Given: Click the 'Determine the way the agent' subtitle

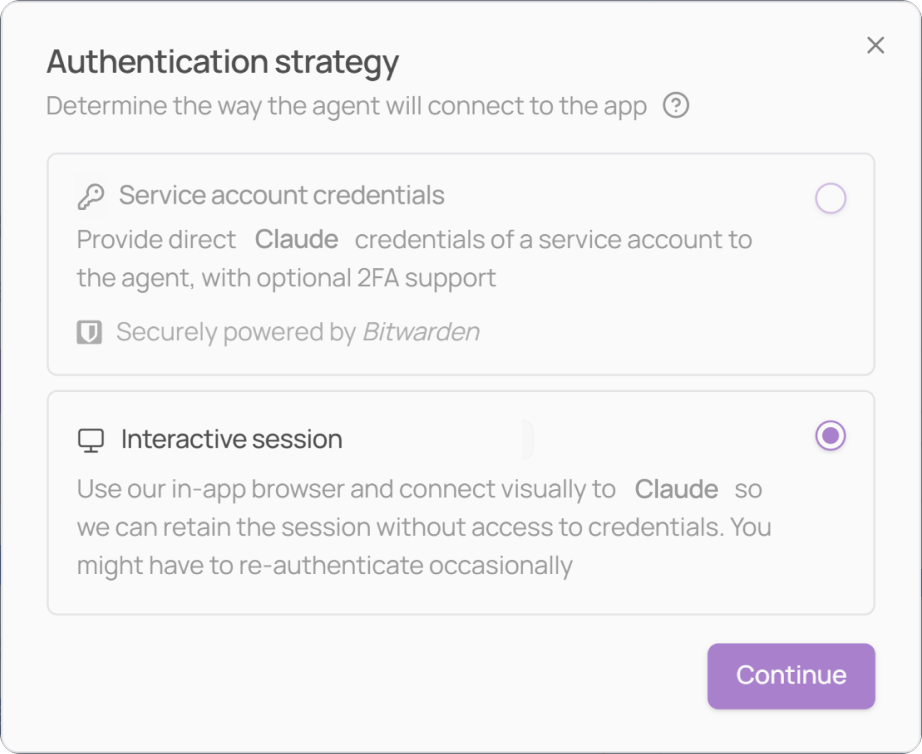Looking at the screenshot, I should (346, 106).
